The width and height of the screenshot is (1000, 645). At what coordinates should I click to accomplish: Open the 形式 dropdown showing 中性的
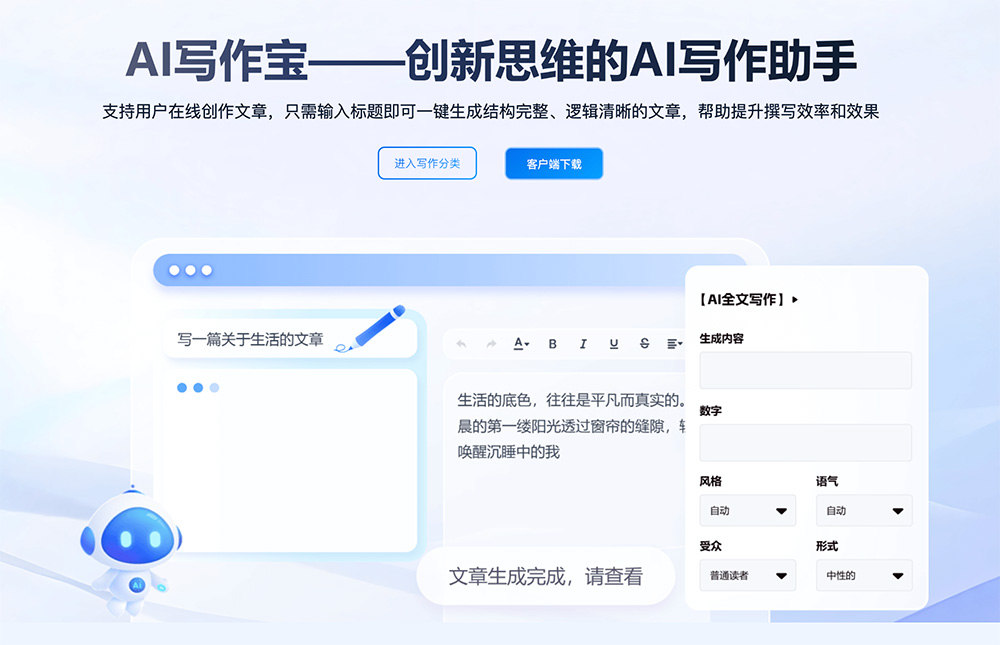click(x=863, y=575)
